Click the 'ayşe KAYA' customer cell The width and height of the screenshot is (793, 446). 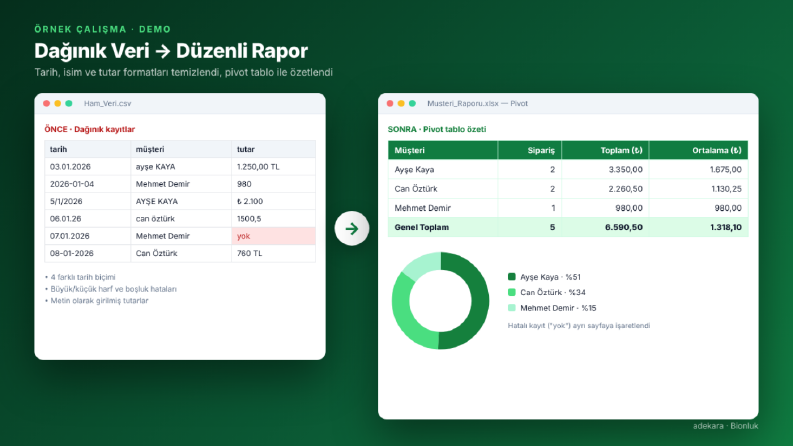pos(181,166)
